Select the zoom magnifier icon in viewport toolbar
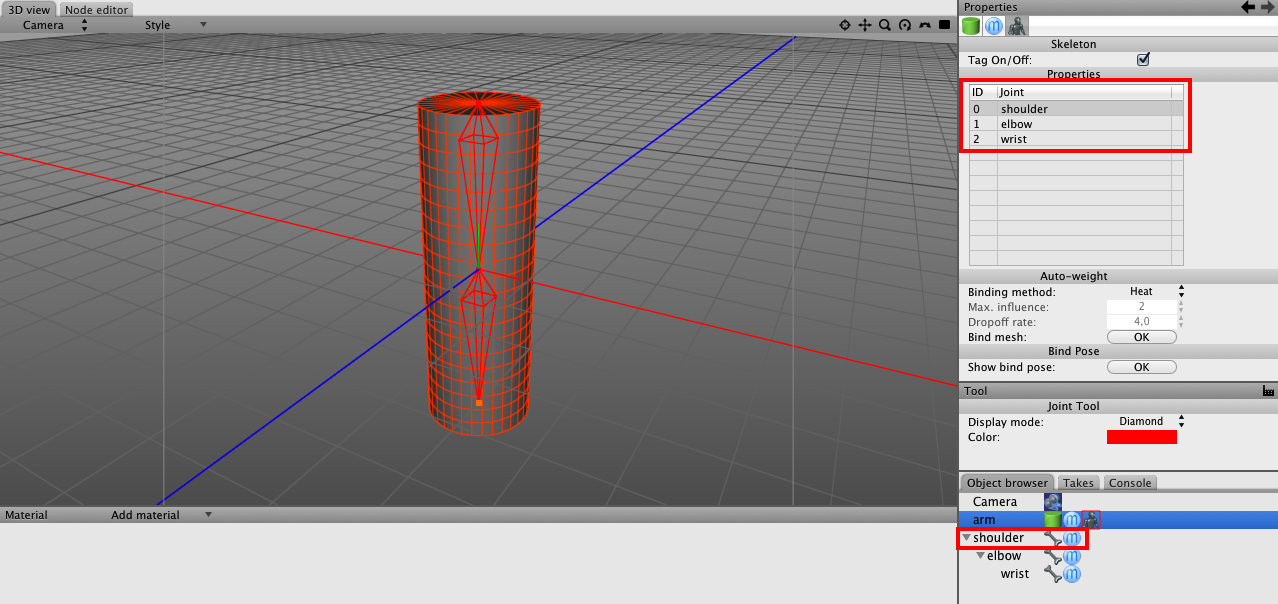Screen dimensions: 1278x604 [x=884, y=25]
